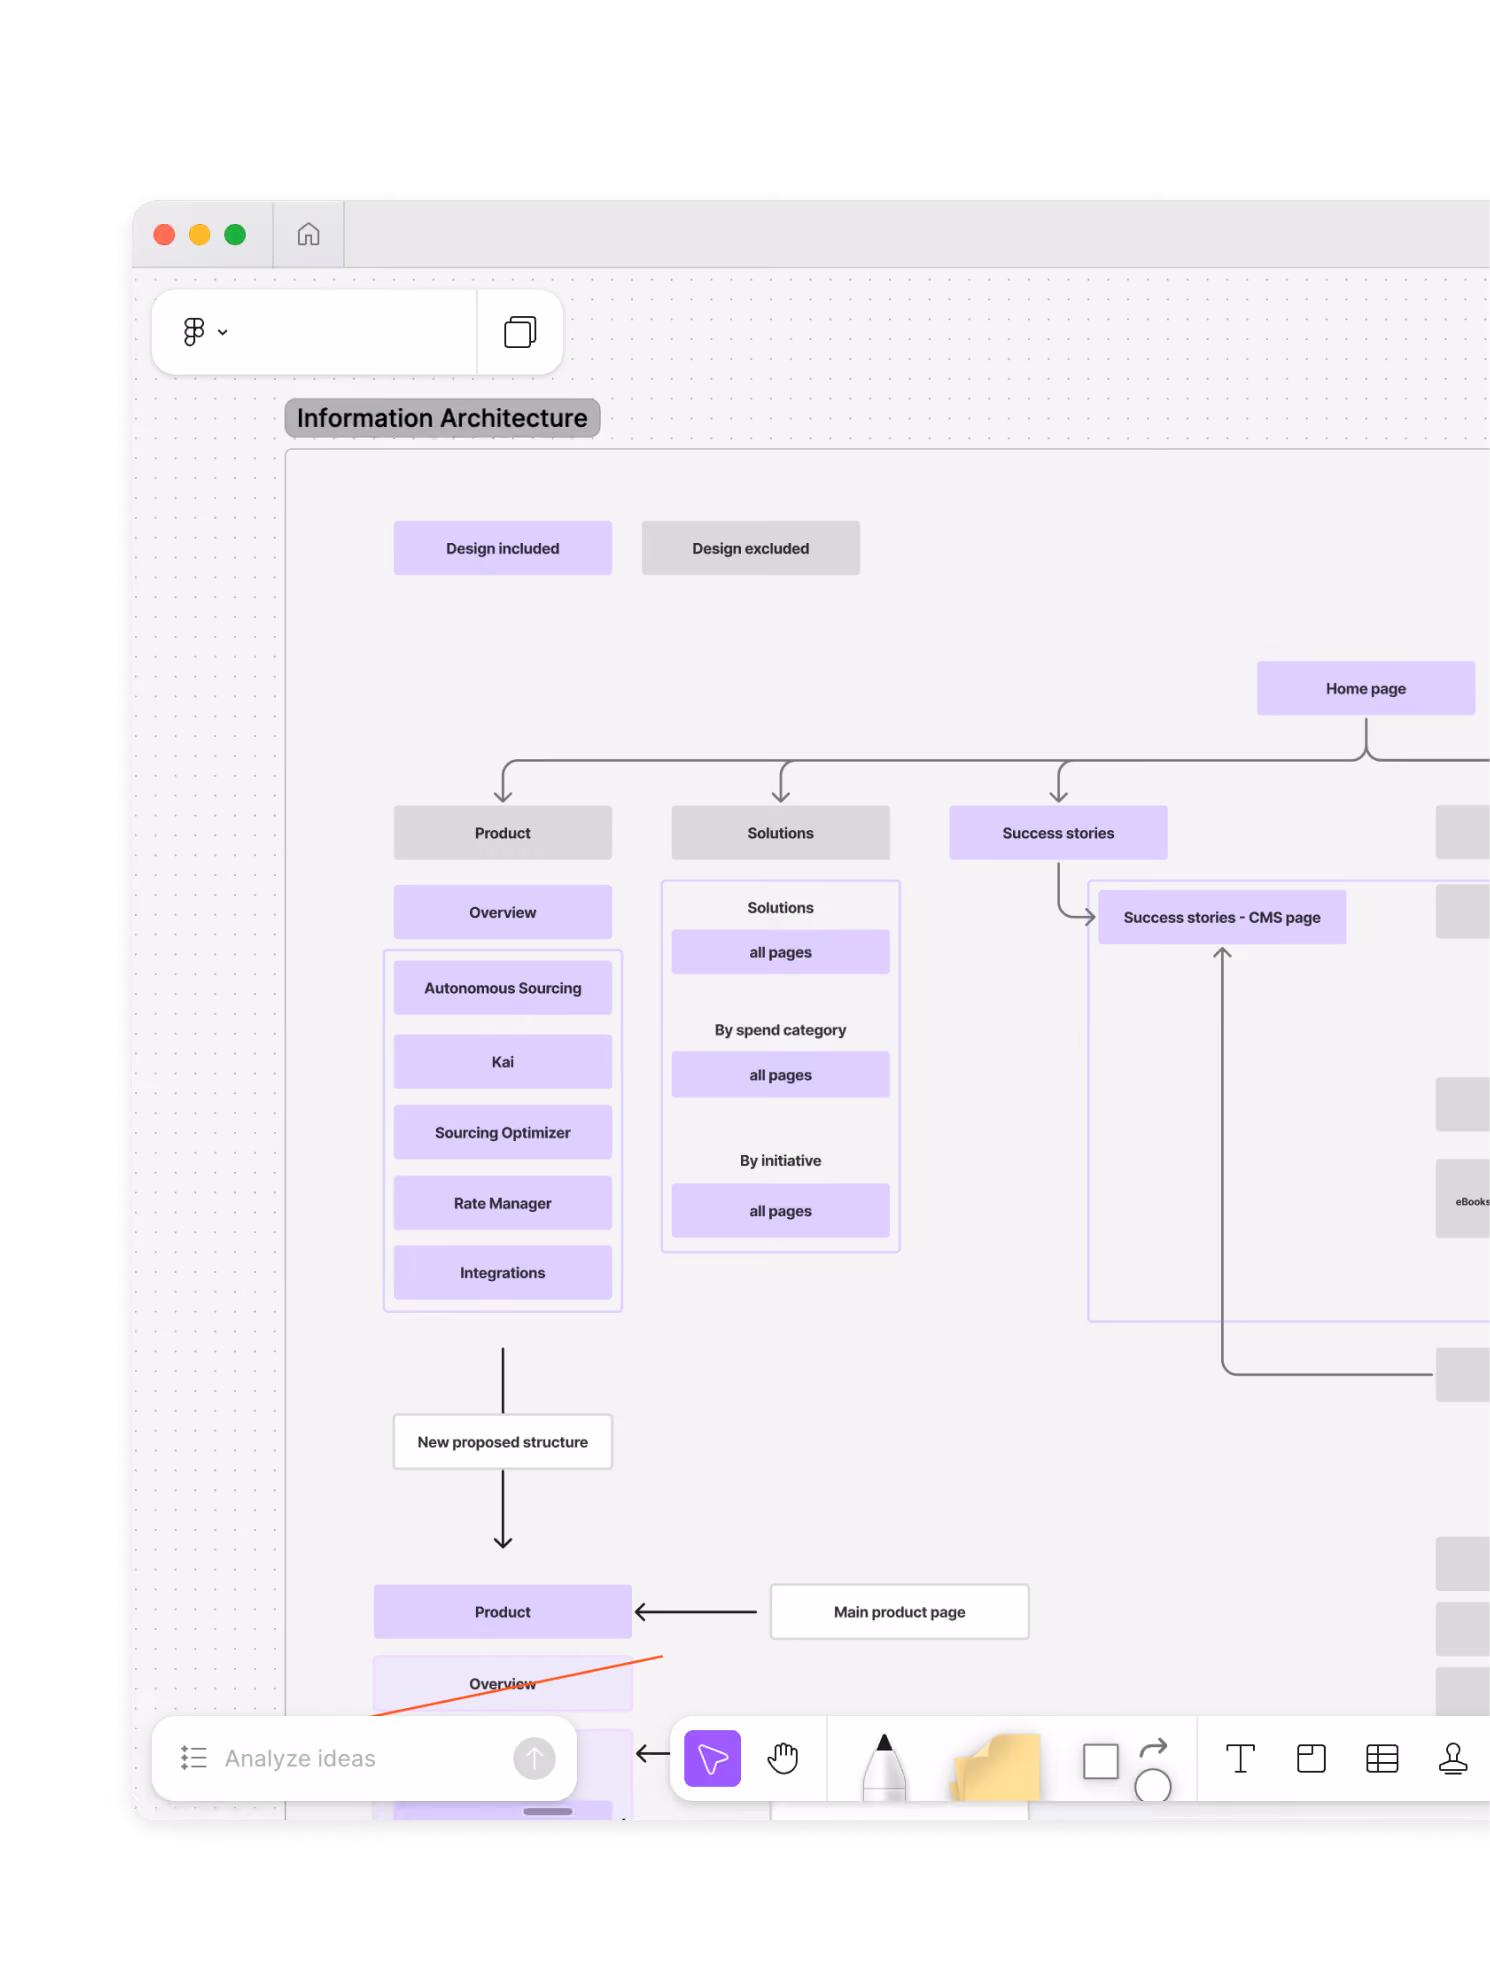Close the window with red button
Image resolution: width=1490 pixels, height=1986 pixels.
pyautogui.click(x=164, y=234)
